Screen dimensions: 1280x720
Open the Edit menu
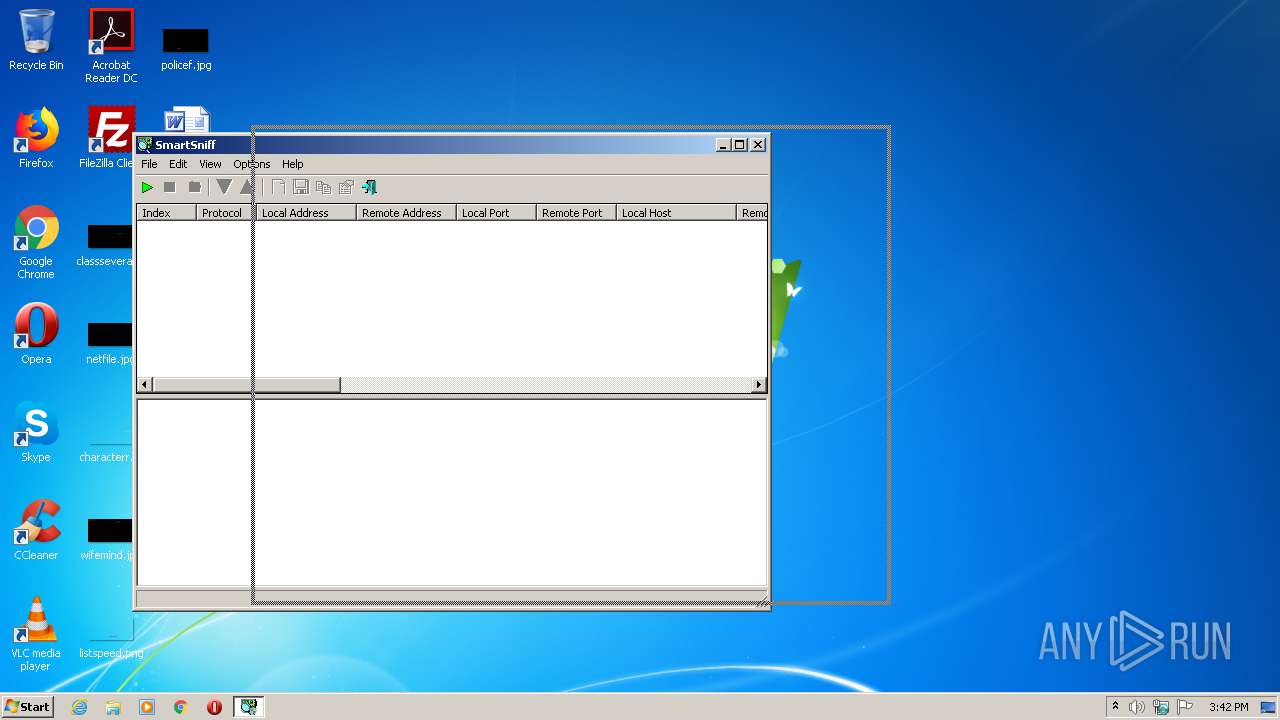(x=178, y=164)
